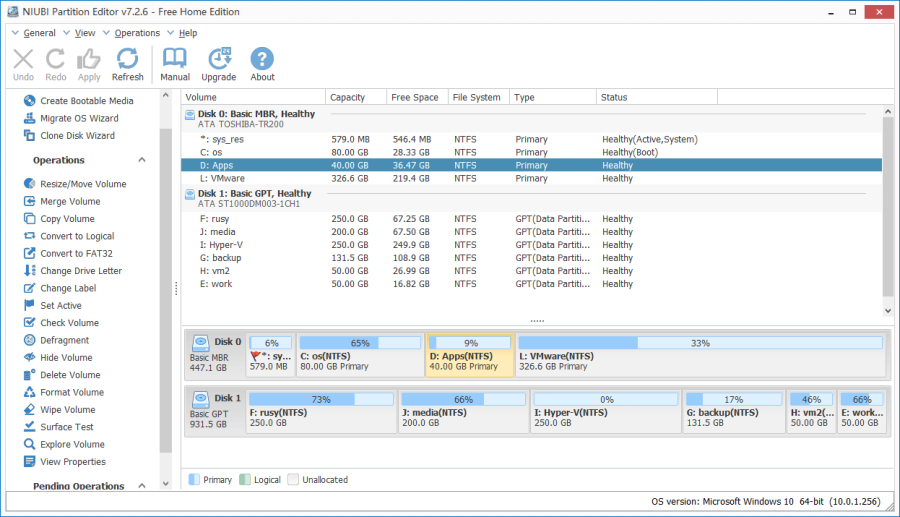
Task: Click the Disk 1 icon in disk map
Action: [200, 399]
